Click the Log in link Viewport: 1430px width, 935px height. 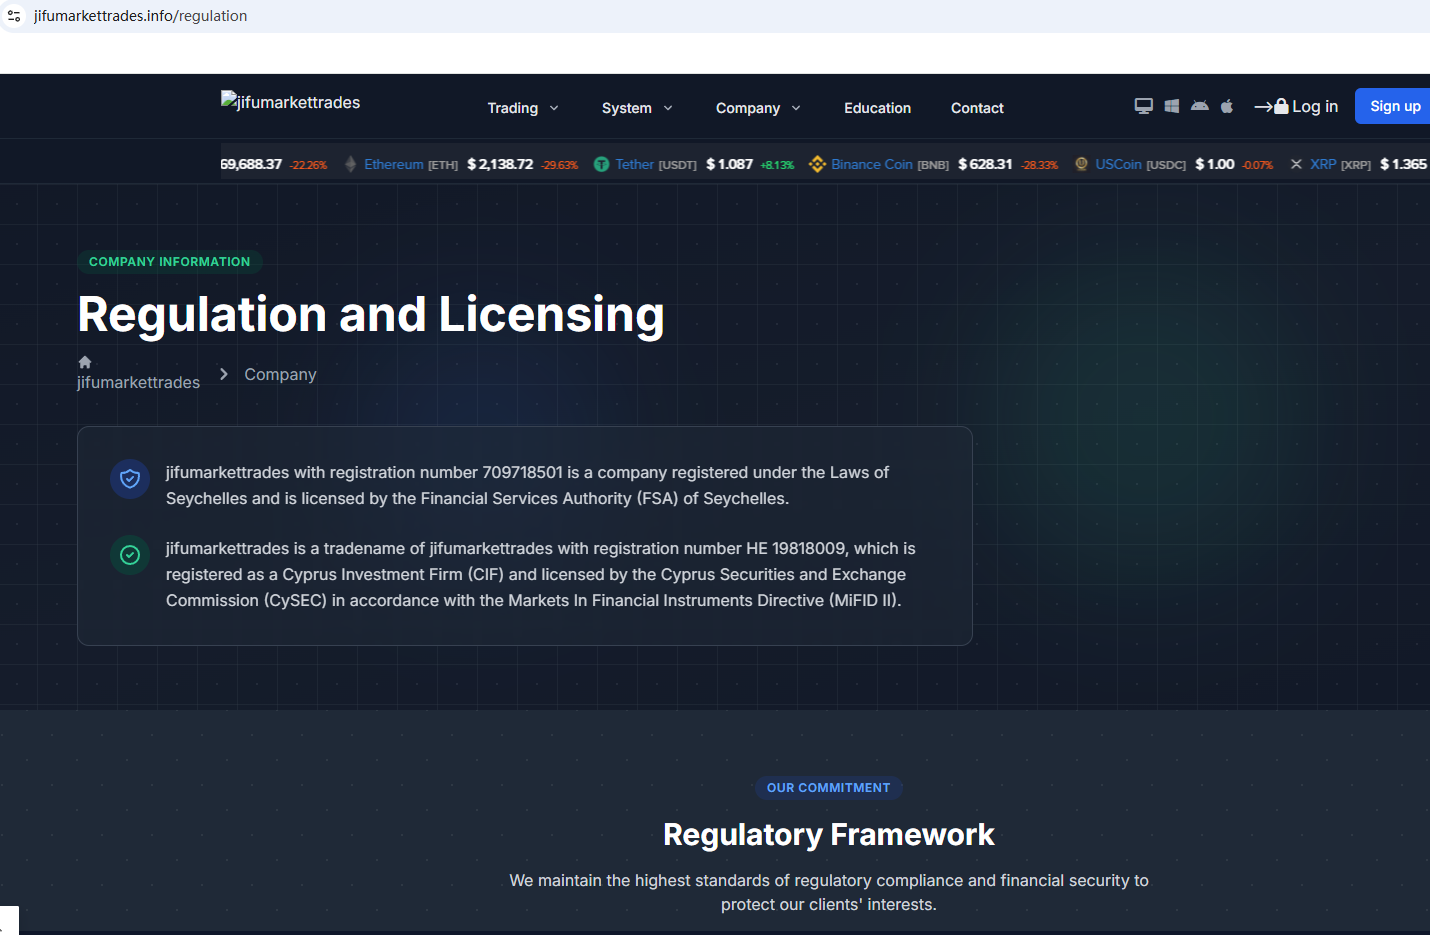1297,106
